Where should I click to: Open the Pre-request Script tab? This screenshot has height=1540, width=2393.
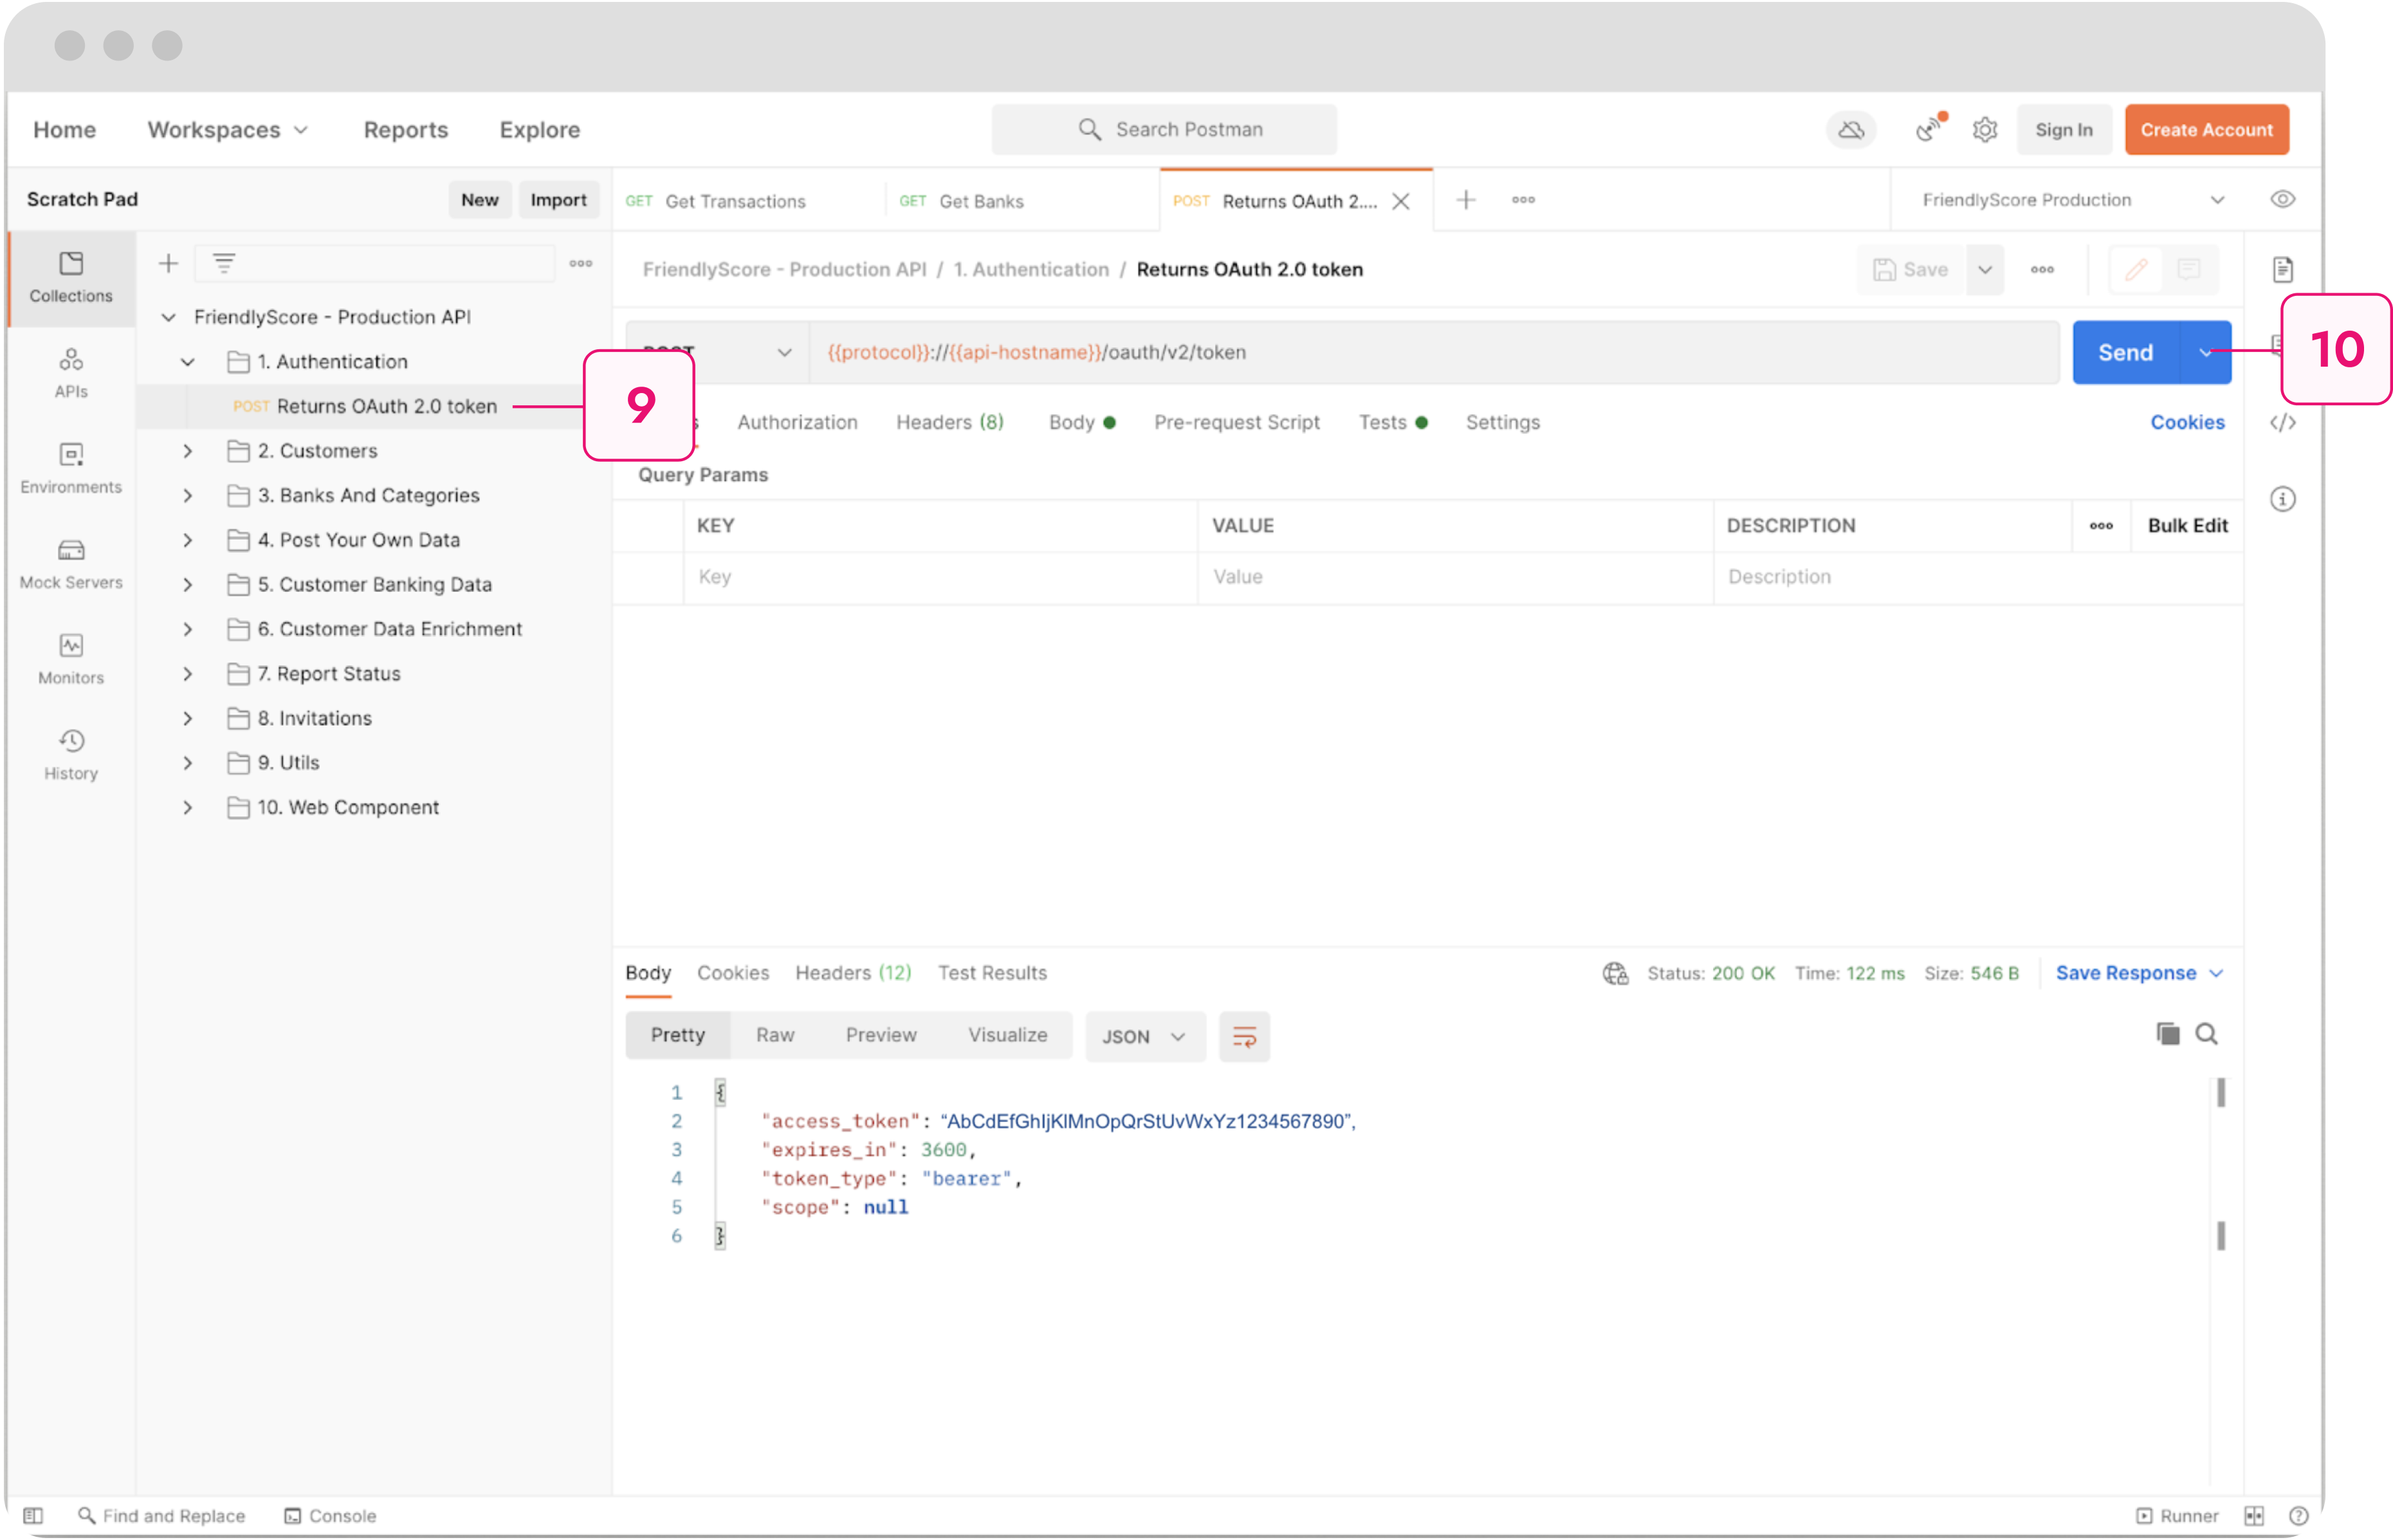click(1237, 422)
